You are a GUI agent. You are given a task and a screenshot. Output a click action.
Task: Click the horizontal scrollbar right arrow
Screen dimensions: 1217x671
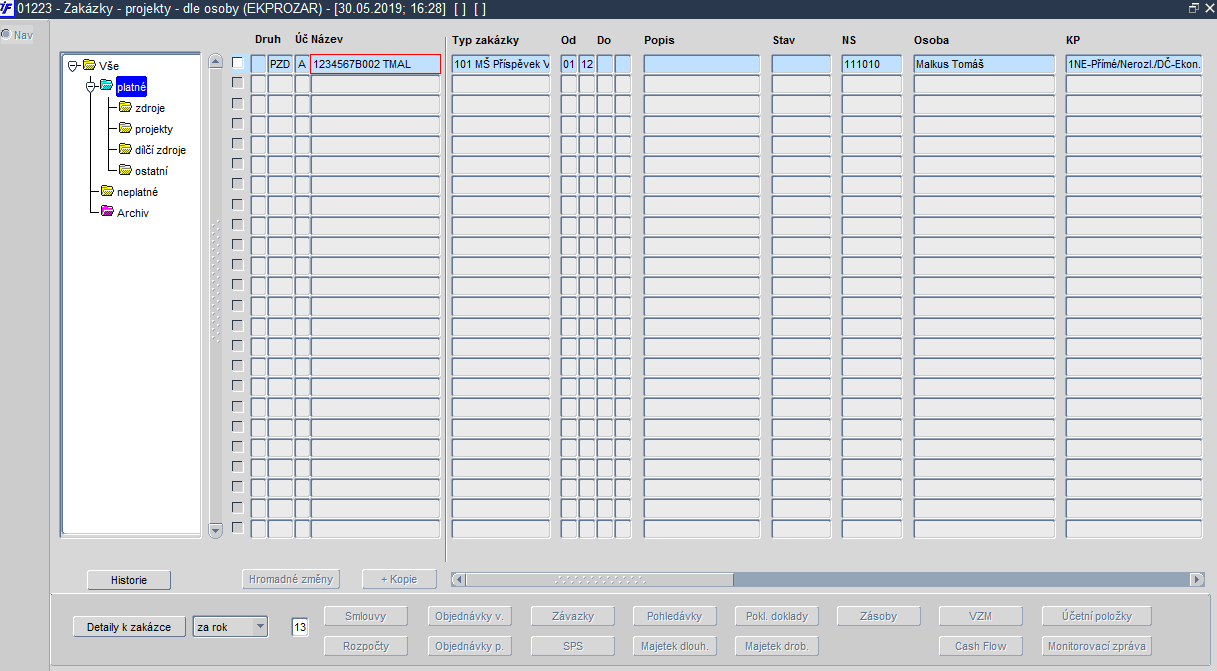tap(1197, 580)
